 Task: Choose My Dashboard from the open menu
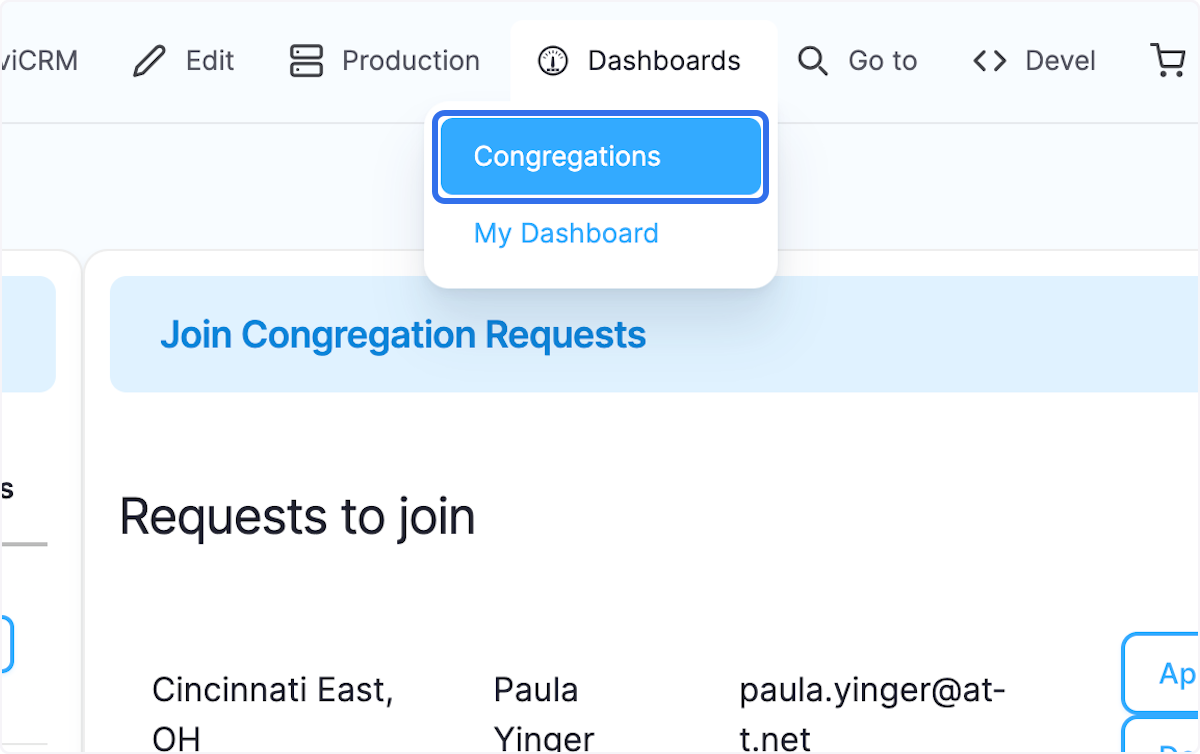pos(566,233)
